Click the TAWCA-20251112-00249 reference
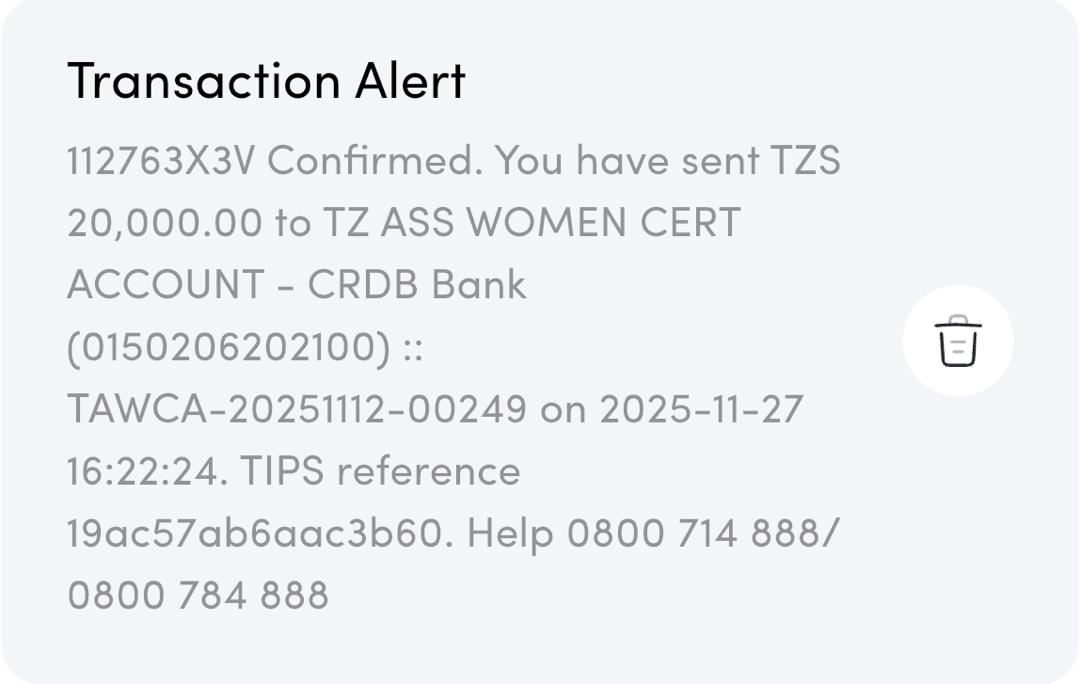Image resolution: width=1080 pixels, height=684 pixels. 296,409
